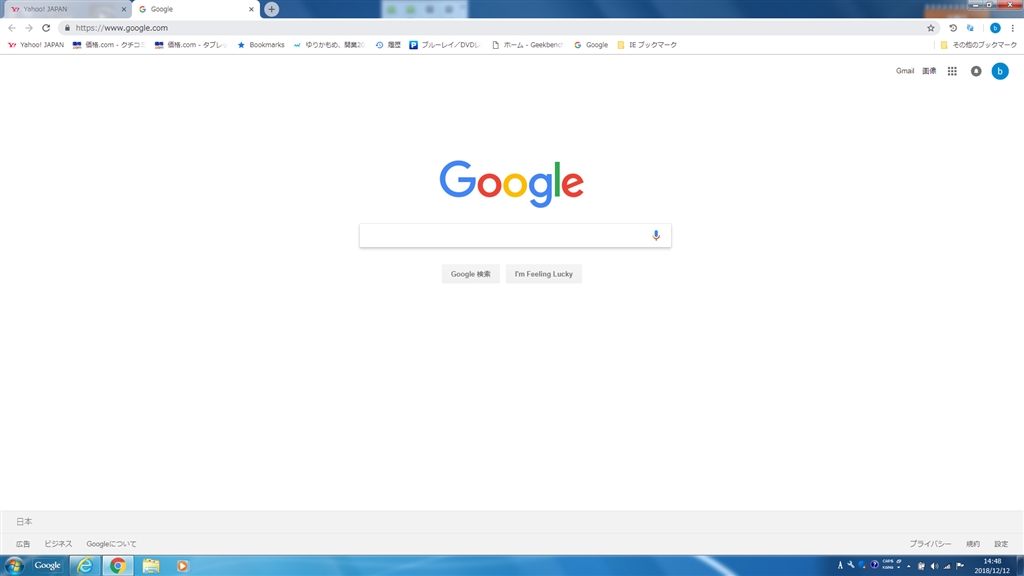Open the 設定 footer menu
Viewport: 1024px width, 576px height.
(x=1001, y=544)
